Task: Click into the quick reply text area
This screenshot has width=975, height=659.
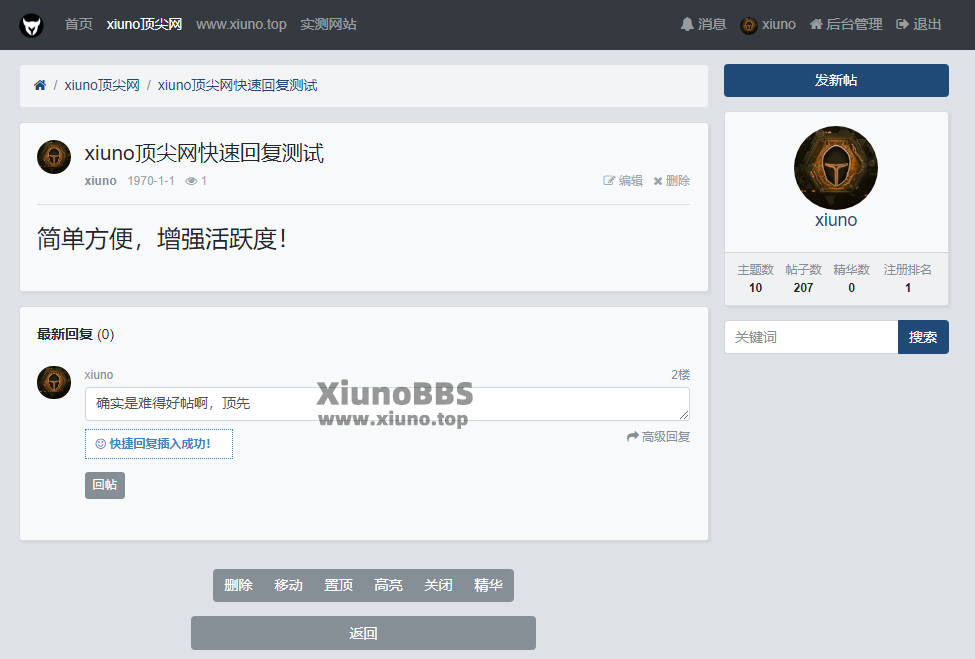Action: click(x=386, y=404)
